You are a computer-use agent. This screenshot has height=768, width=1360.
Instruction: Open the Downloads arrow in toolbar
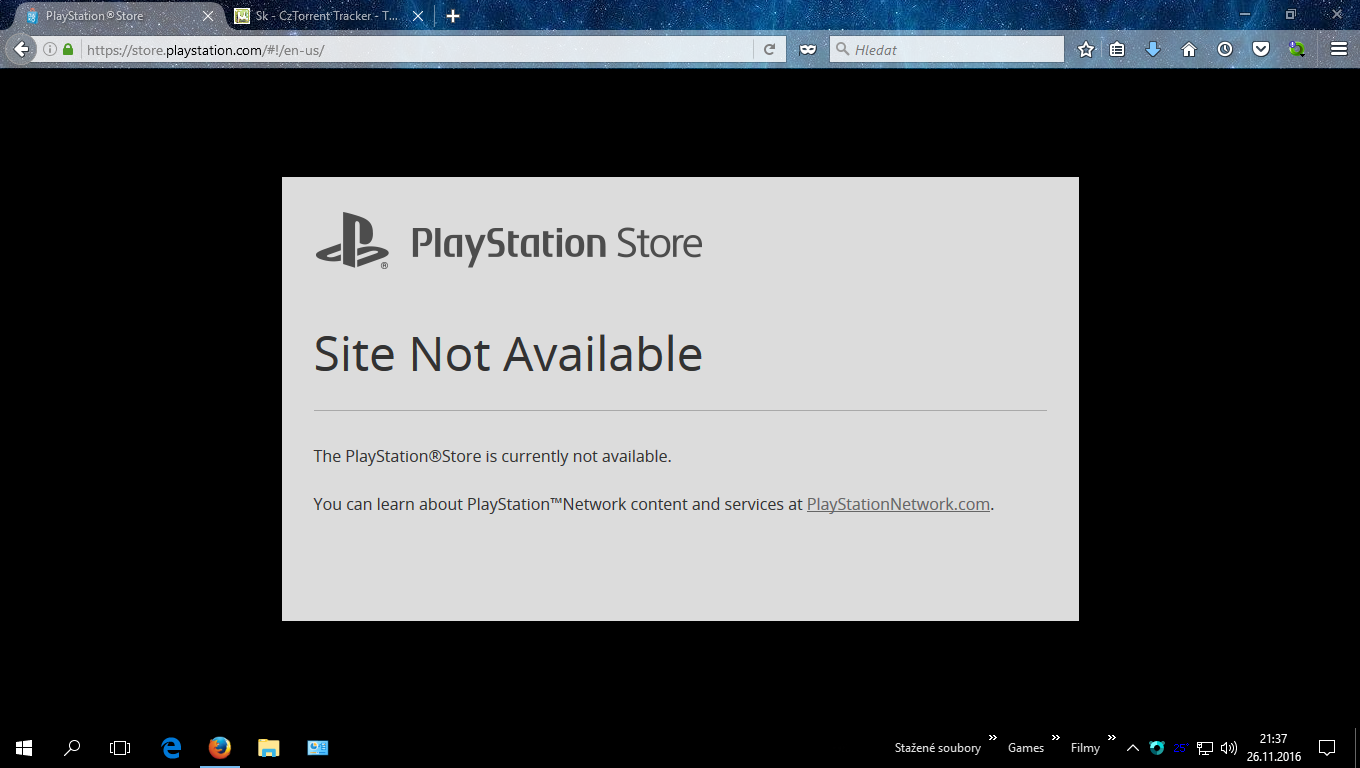coord(1153,49)
